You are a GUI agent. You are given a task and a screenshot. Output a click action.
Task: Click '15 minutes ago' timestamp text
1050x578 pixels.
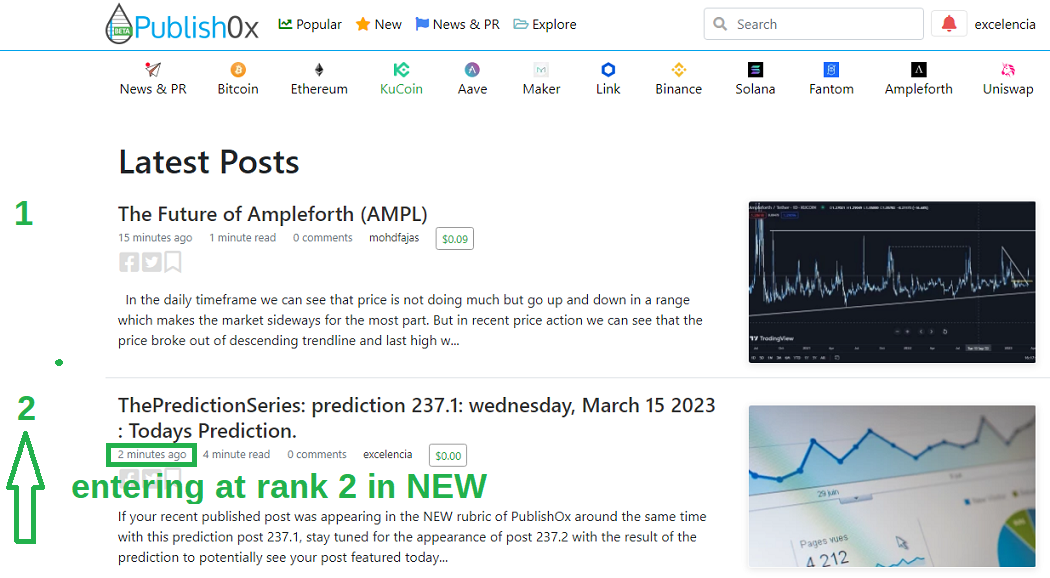pyautogui.click(x=155, y=238)
